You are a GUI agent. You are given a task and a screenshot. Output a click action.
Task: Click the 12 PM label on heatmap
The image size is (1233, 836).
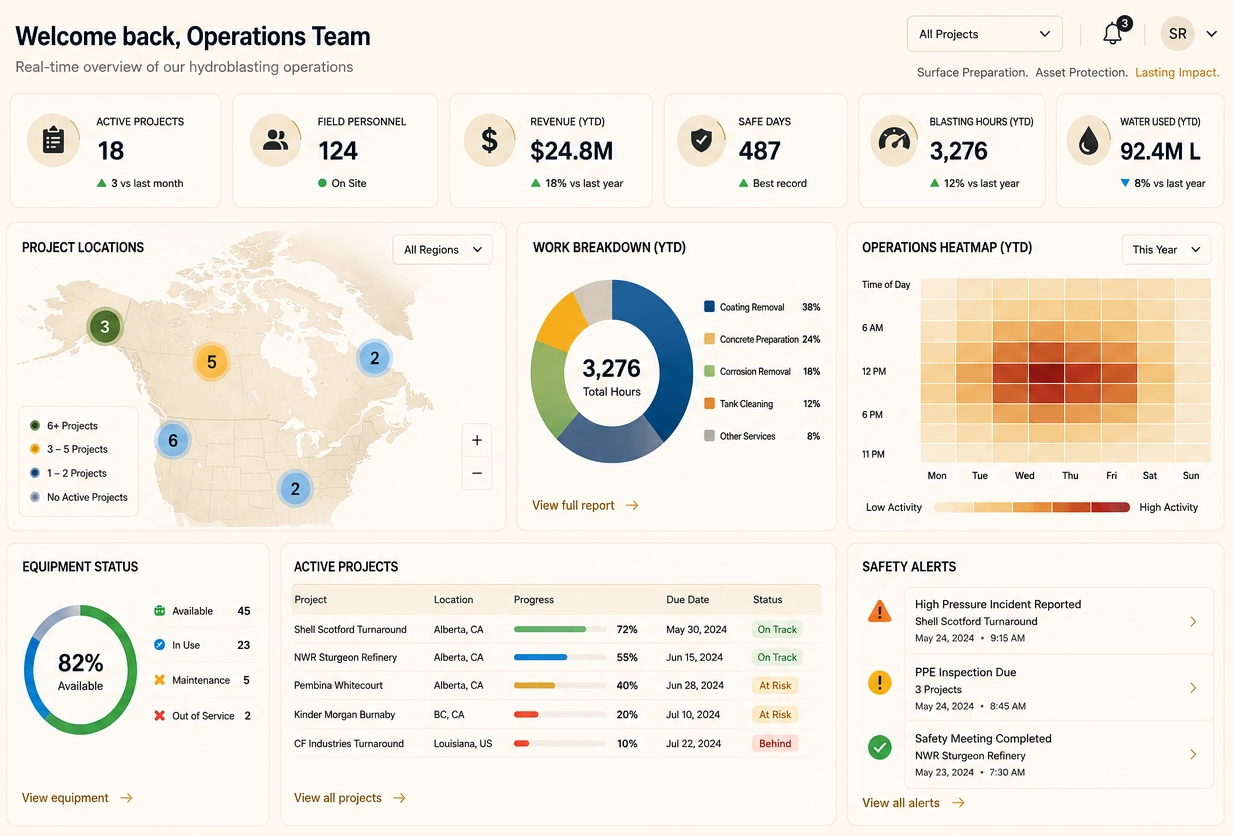[874, 372]
